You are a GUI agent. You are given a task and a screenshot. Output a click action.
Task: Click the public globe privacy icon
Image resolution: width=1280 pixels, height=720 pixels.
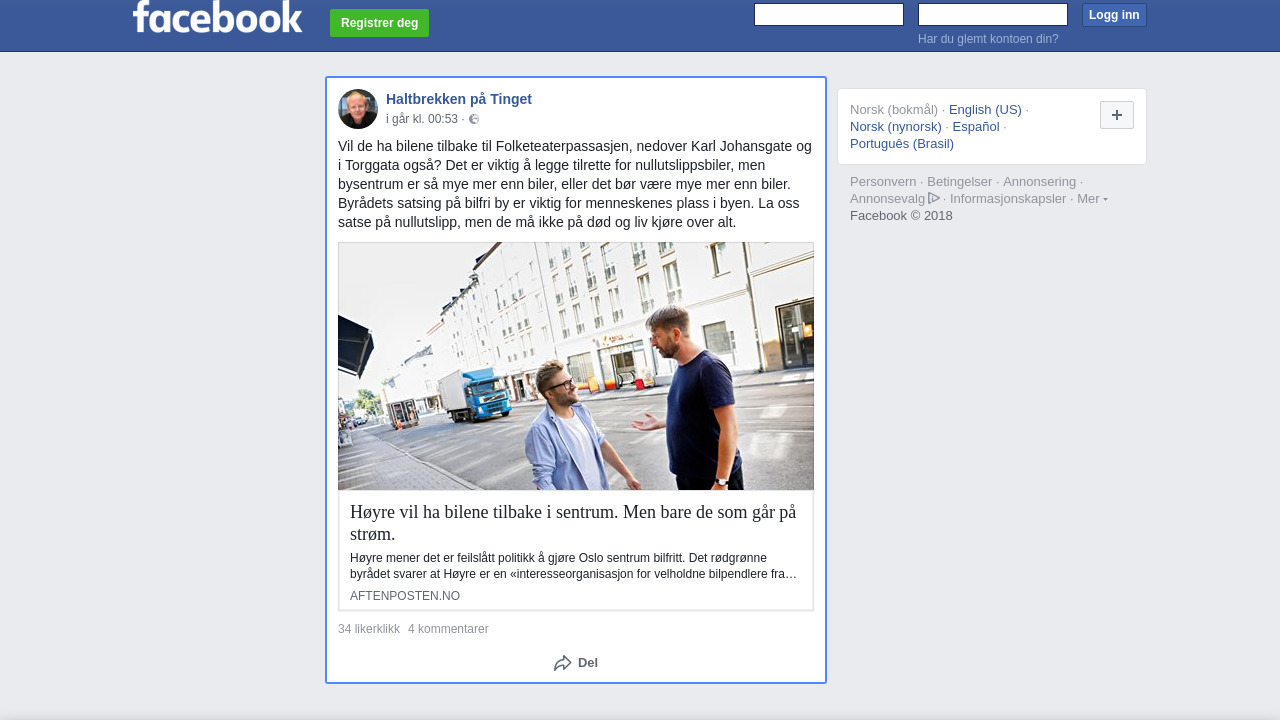[474, 119]
